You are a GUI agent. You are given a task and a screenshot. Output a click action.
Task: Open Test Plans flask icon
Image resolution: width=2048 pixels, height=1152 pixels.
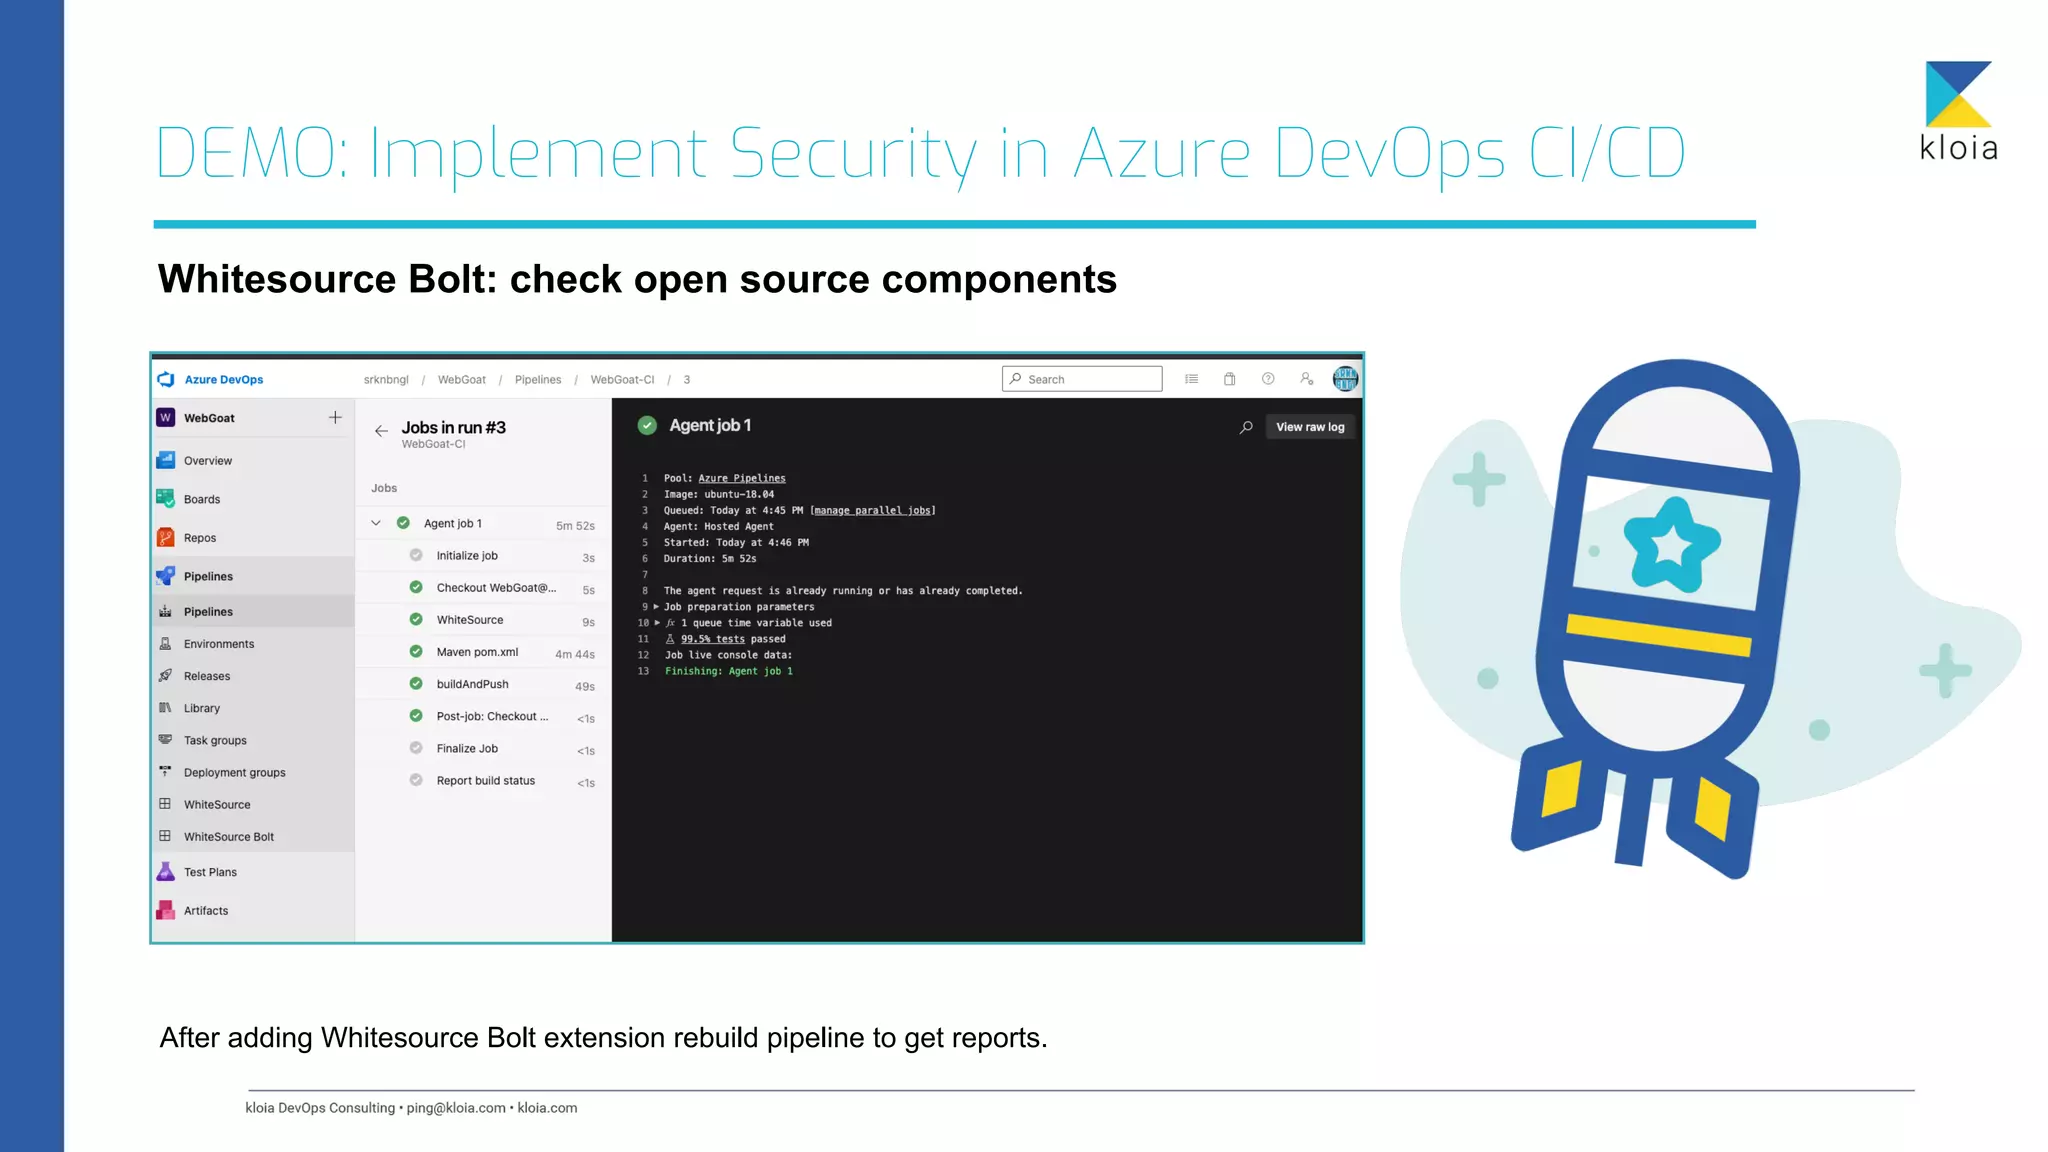click(166, 872)
